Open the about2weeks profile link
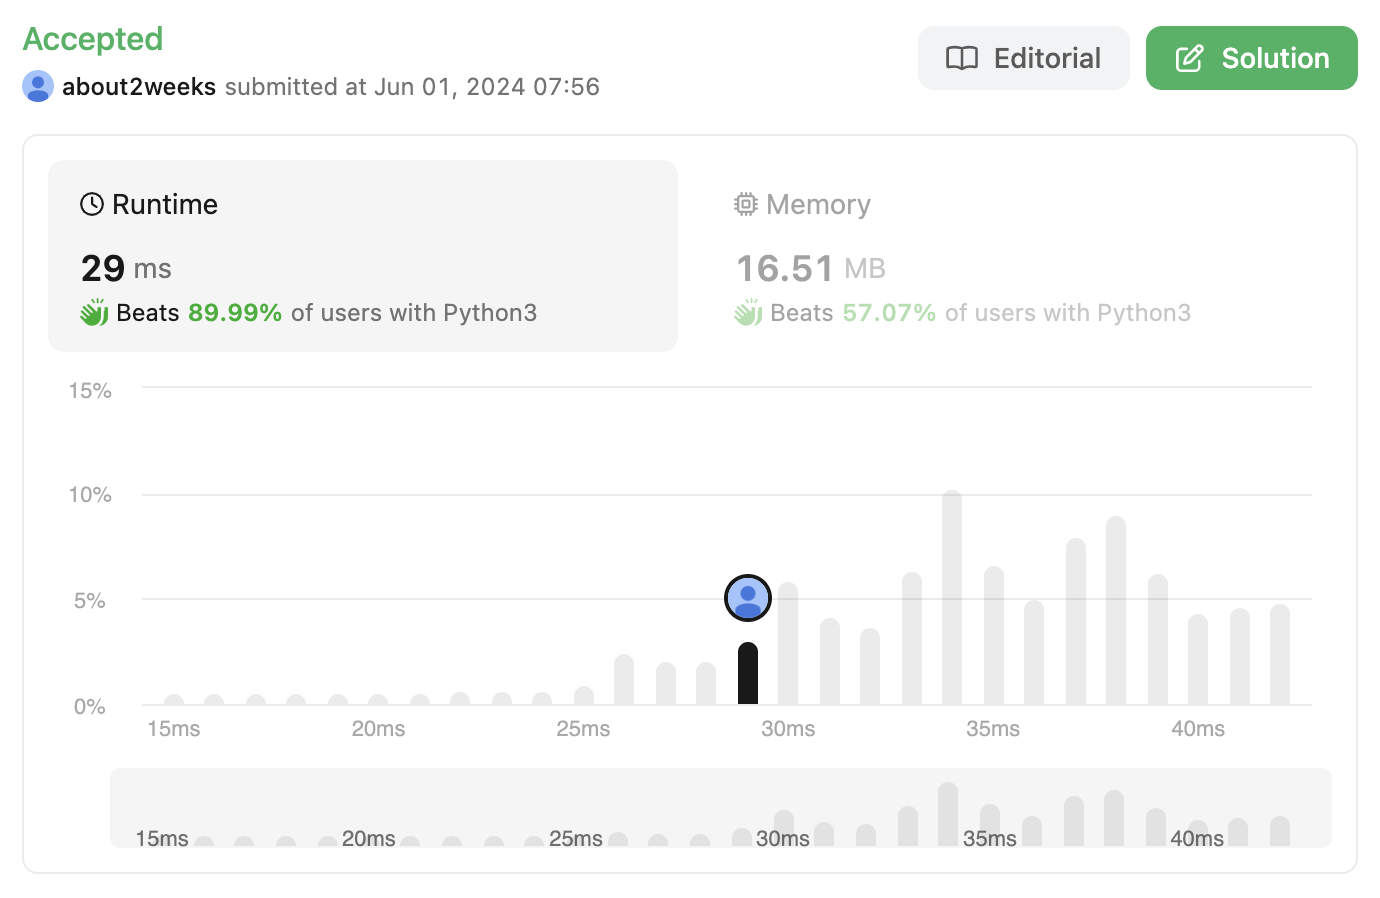 (139, 86)
